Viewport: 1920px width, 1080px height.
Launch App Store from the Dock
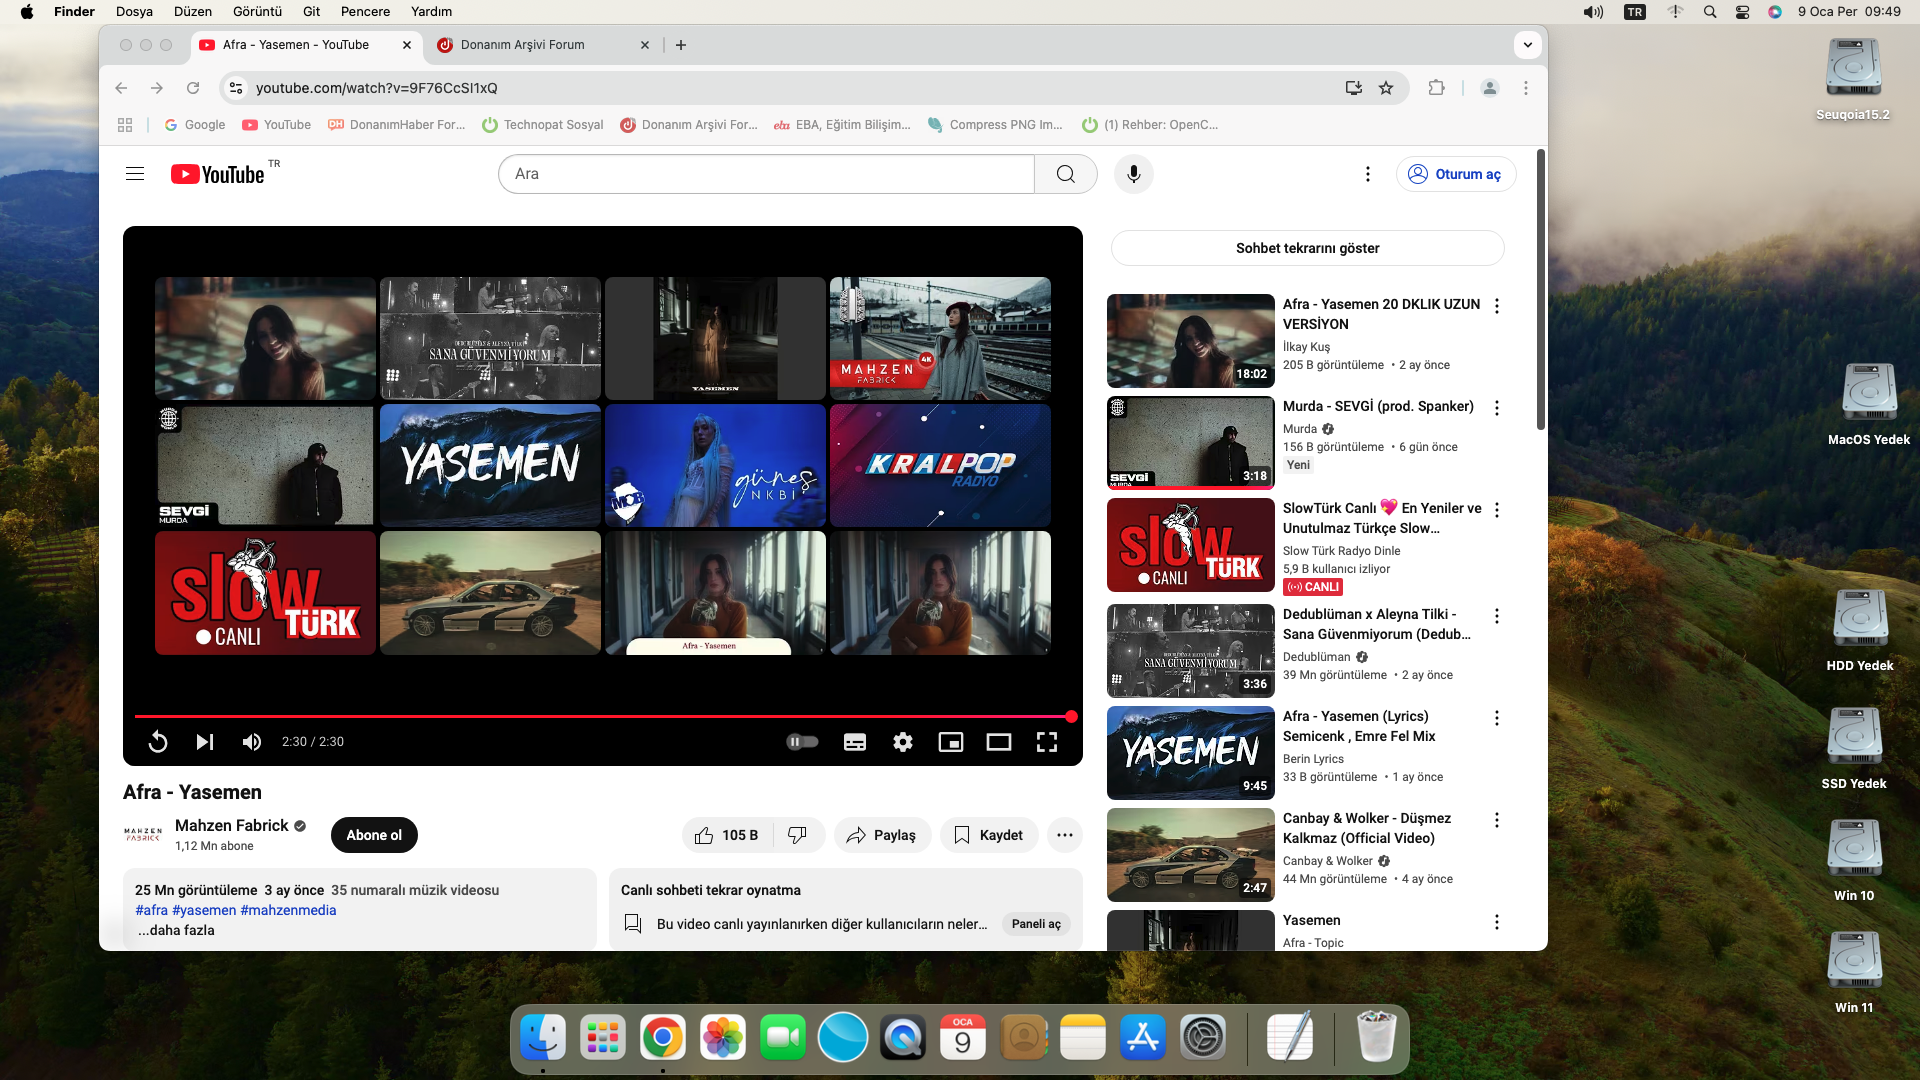(1143, 1037)
